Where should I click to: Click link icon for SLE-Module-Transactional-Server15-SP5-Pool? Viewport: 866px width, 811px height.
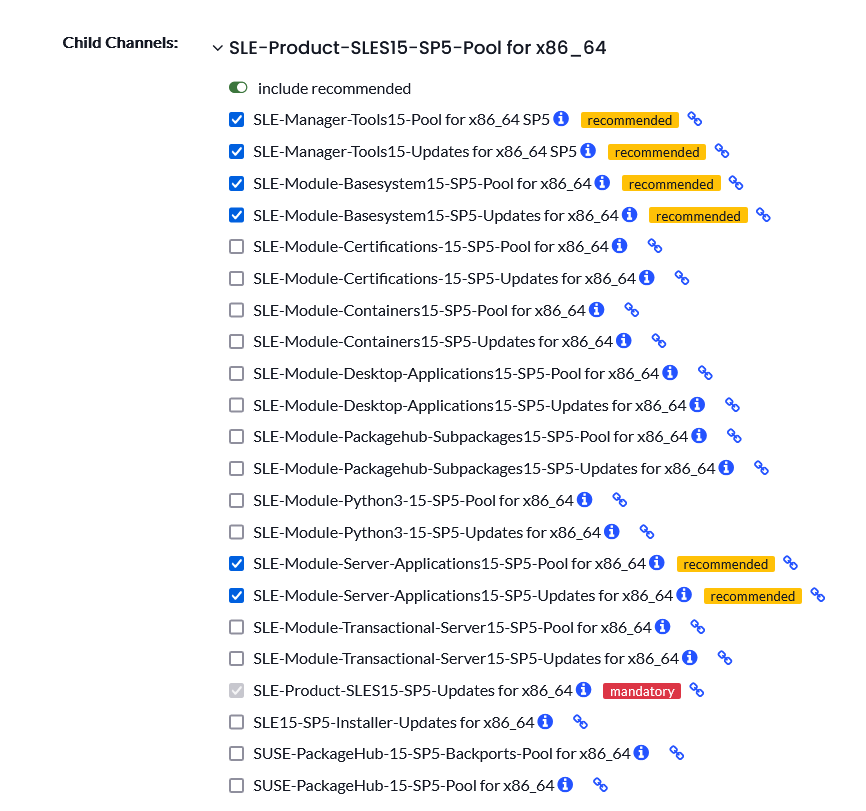point(698,627)
